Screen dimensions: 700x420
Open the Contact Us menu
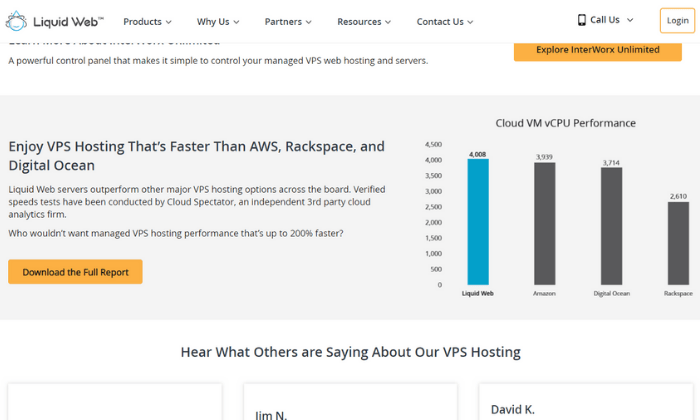coord(445,21)
